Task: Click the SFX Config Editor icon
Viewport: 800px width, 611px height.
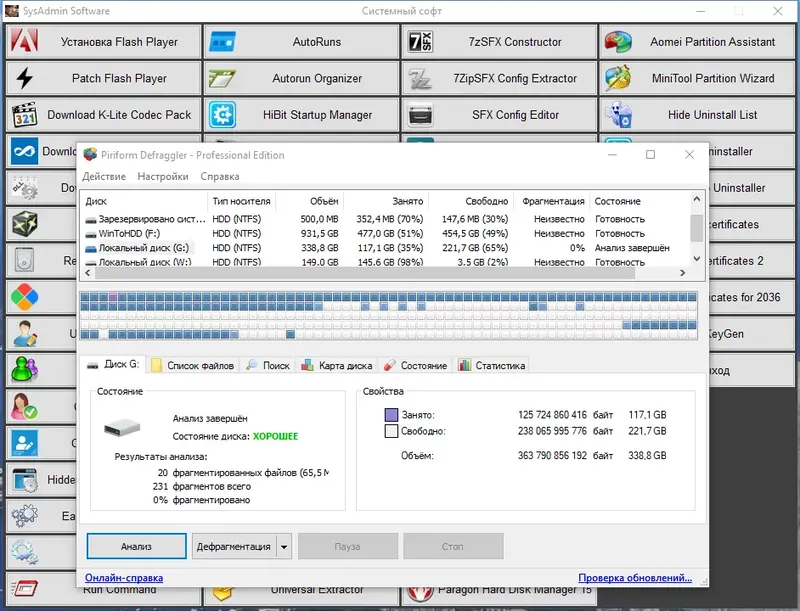Action: [420, 115]
